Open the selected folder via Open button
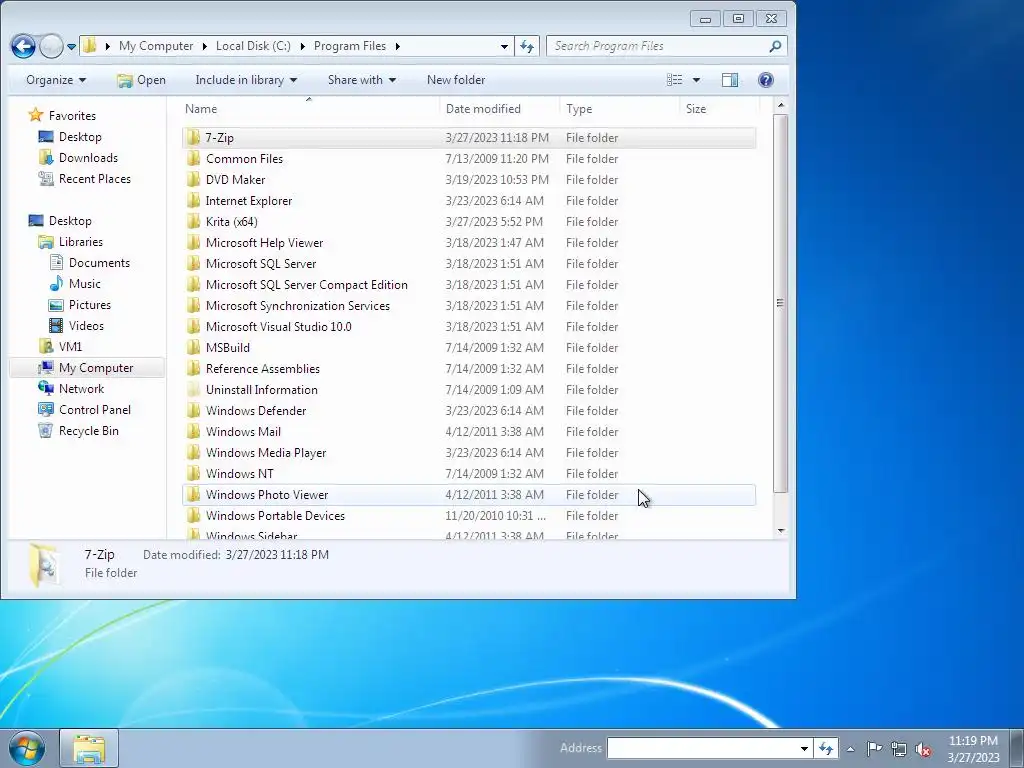Image resolution: width=1024 pixels, height=768 pixels. (x=141, y=80)
